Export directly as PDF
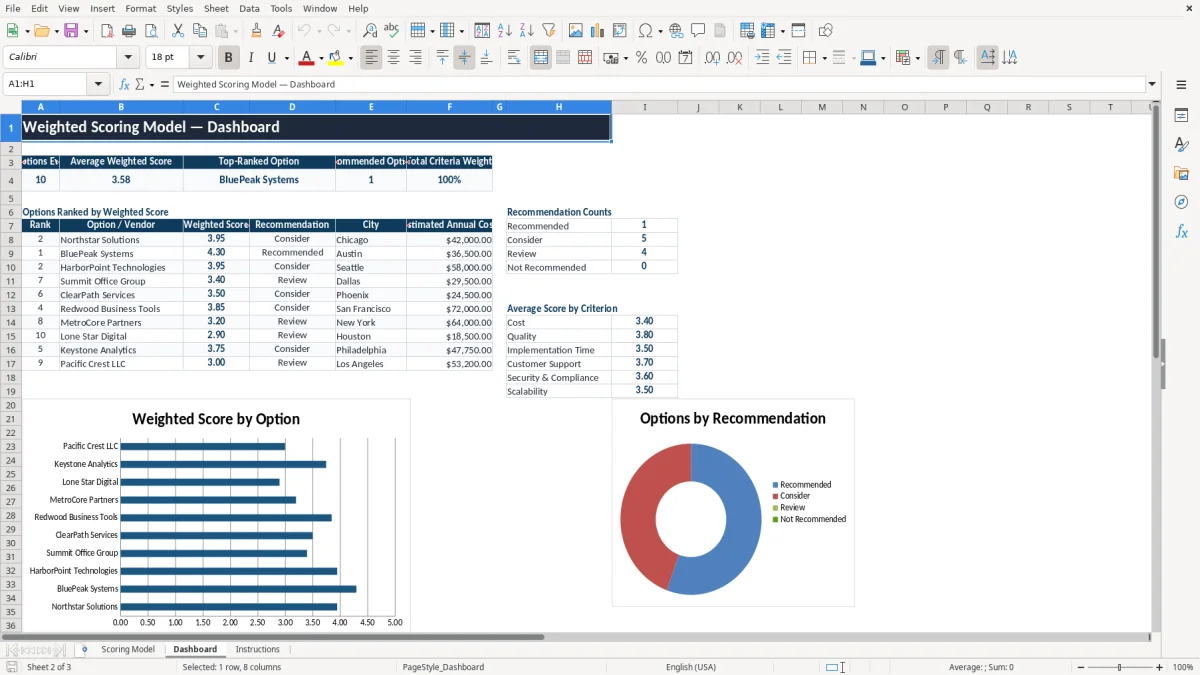The image size is (1200, 675). [x=107, y=31]
